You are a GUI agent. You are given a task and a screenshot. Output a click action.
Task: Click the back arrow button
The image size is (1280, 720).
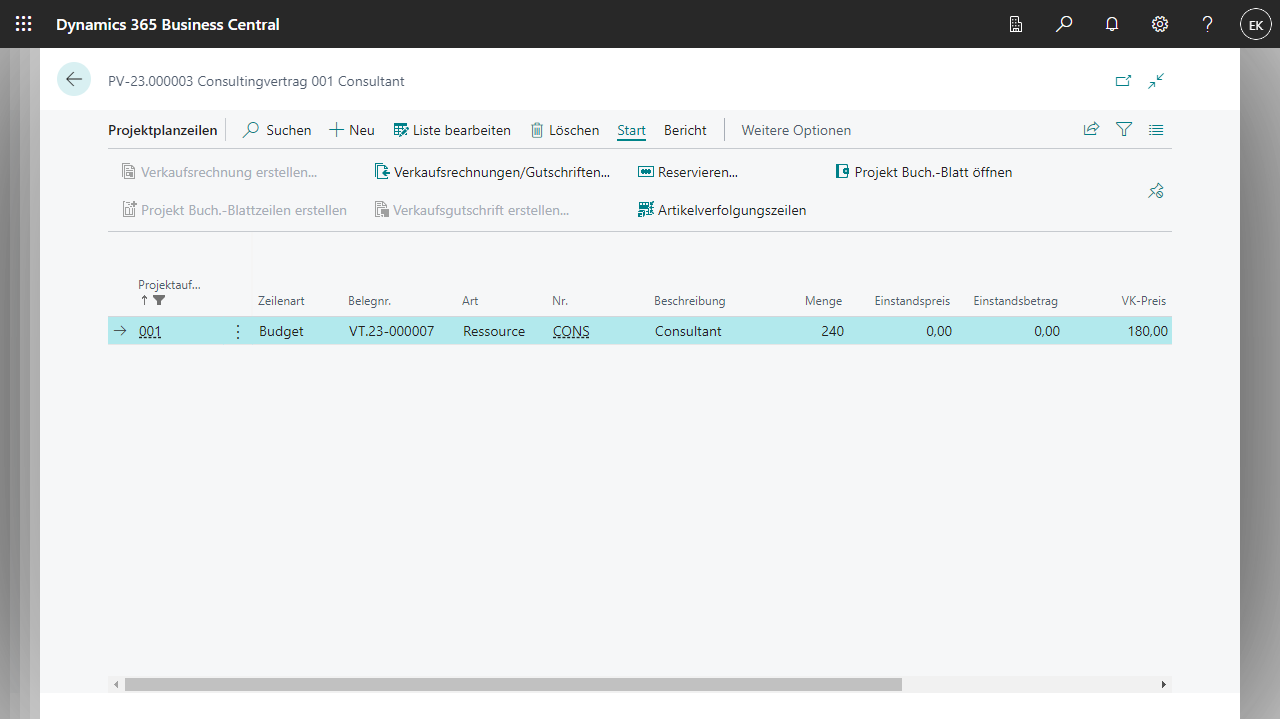coord(74,80)
